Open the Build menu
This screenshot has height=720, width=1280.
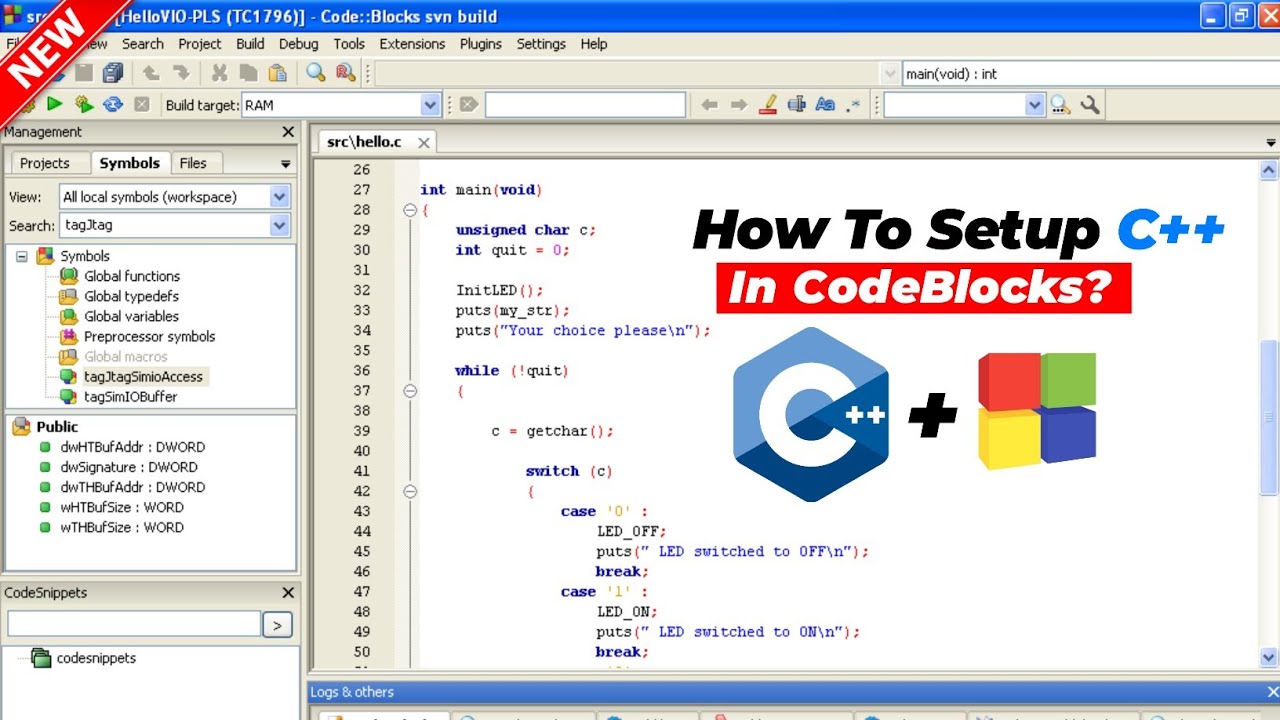[x=250, y=44]
